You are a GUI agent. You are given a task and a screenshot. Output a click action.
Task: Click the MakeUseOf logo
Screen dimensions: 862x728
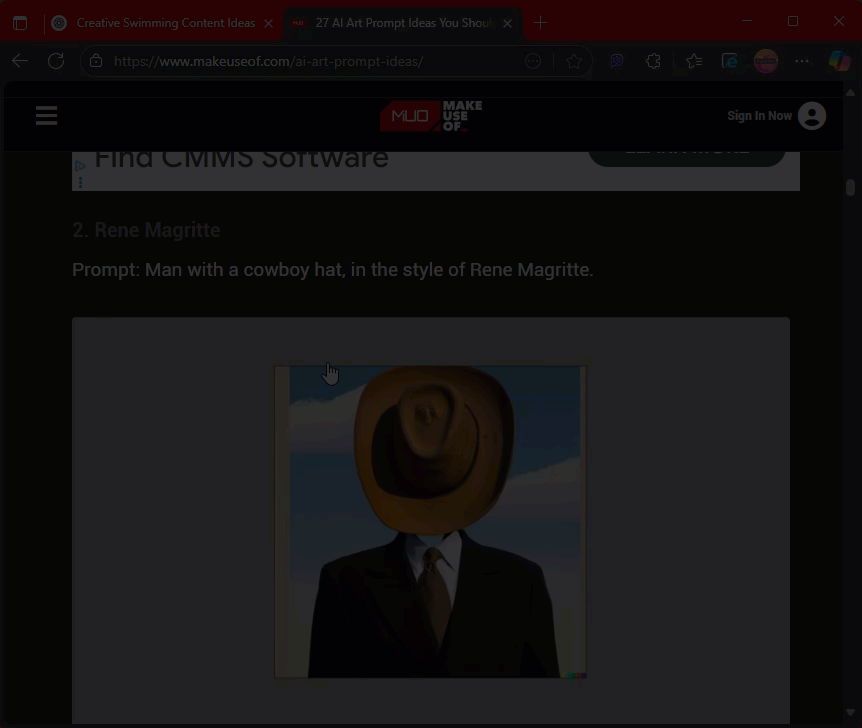[x=430, y=116]
